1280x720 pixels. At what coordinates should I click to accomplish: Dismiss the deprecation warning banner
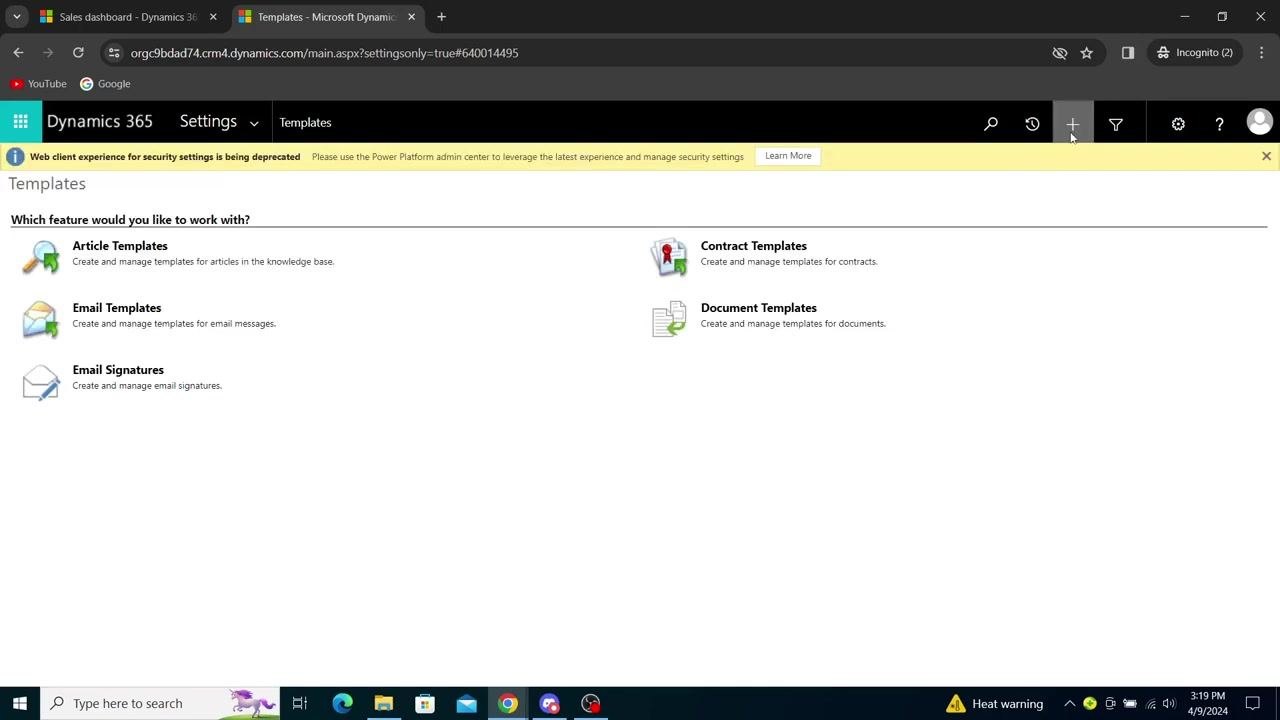pyautogui.click(x=1266, y=156)
